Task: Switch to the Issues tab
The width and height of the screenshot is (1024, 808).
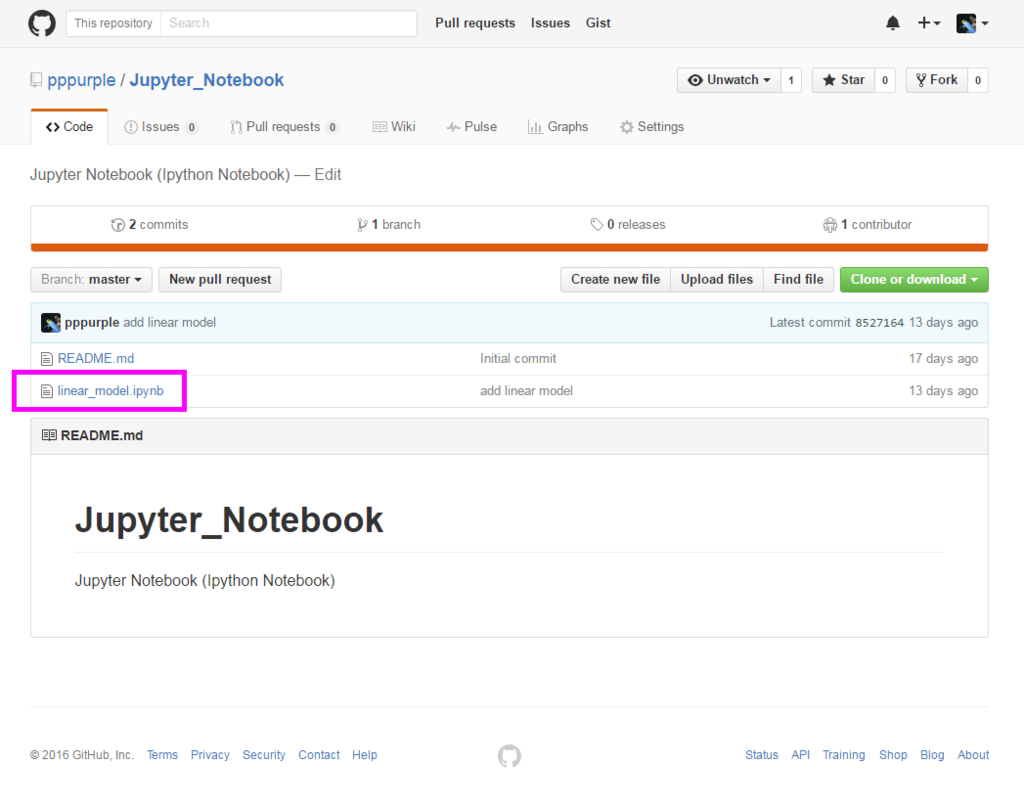Action: (x=160, y=126)
